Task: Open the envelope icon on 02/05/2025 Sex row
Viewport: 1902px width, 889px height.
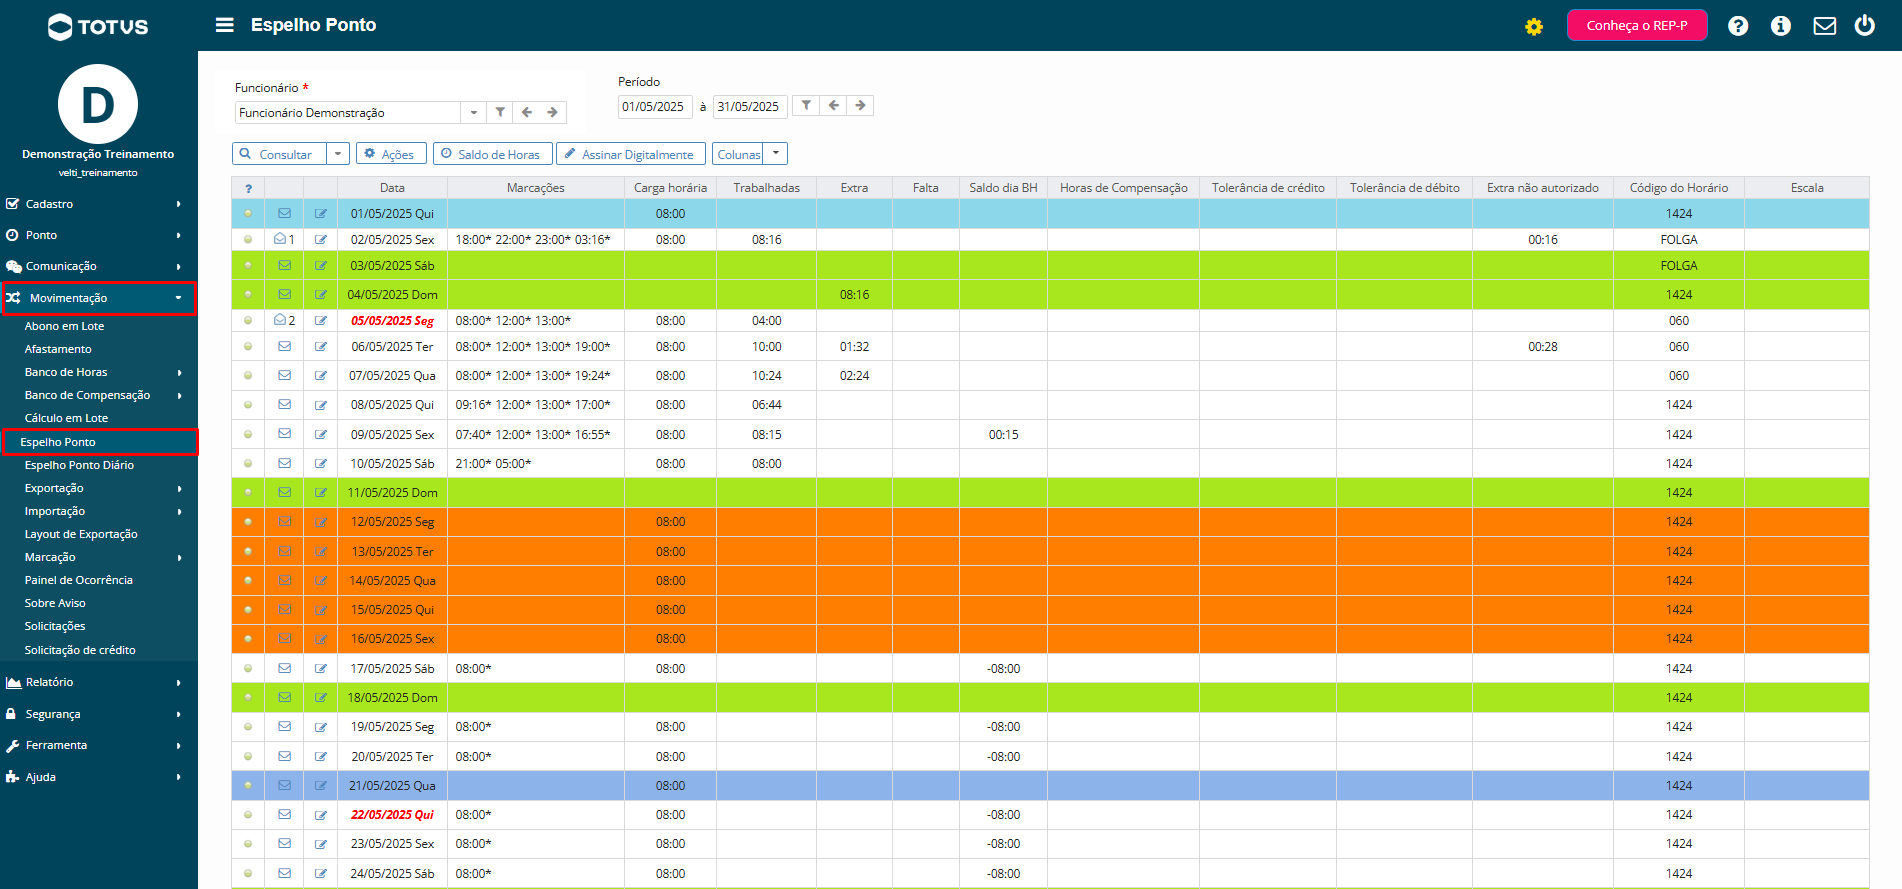Action: click(x=281, y=239)
